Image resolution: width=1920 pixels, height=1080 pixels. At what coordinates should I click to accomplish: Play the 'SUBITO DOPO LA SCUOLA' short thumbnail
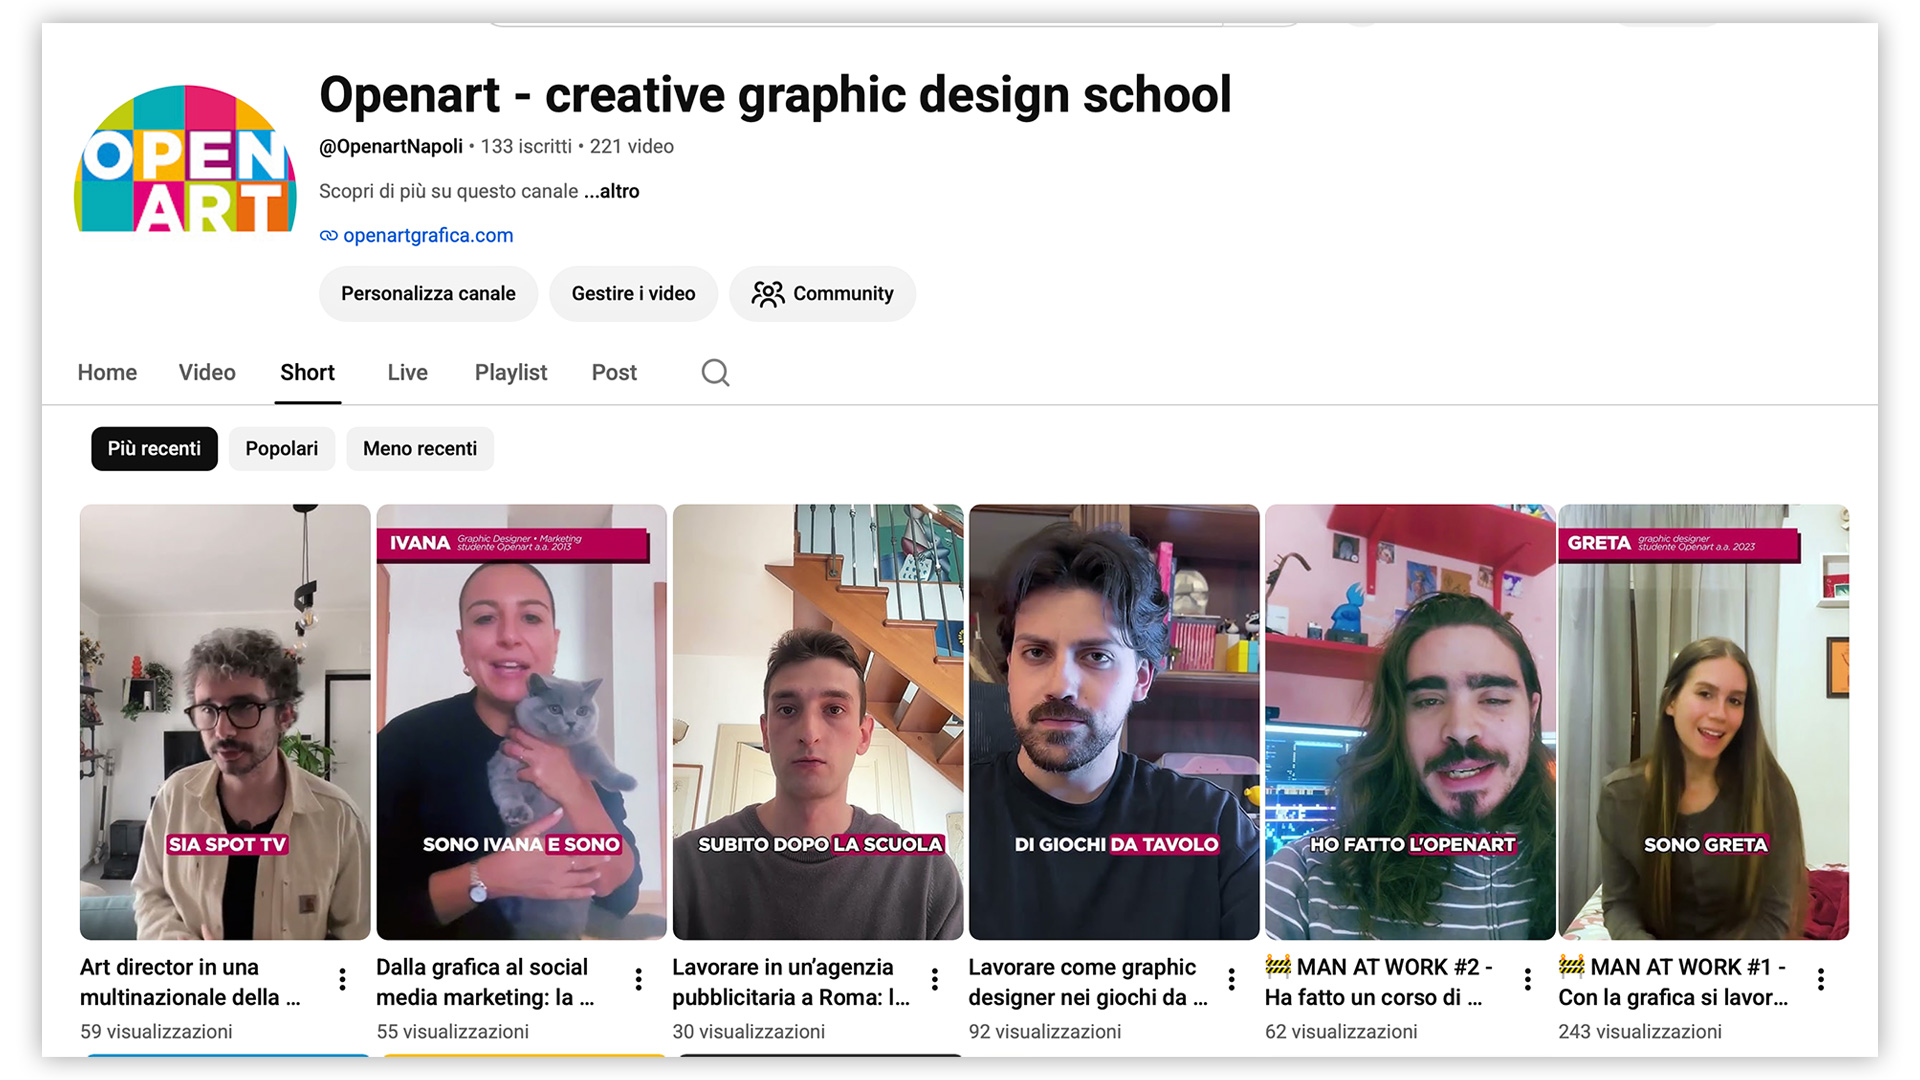point(818,722)
